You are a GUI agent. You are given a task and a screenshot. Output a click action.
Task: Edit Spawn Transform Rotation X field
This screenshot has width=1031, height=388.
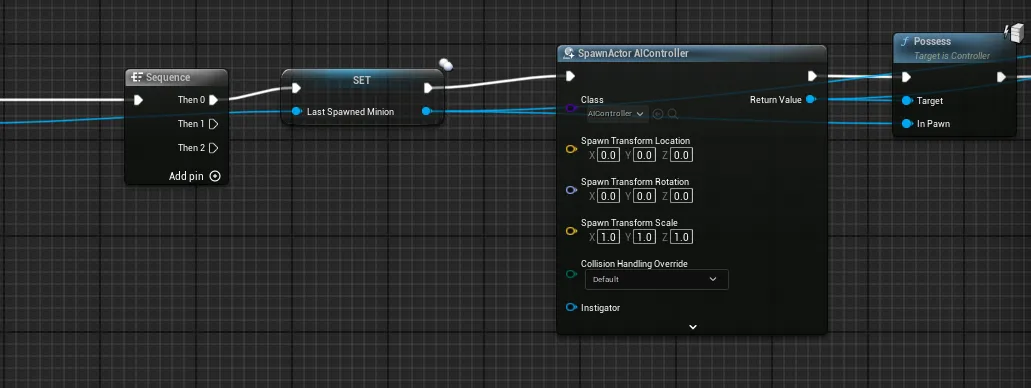point(608,196)
